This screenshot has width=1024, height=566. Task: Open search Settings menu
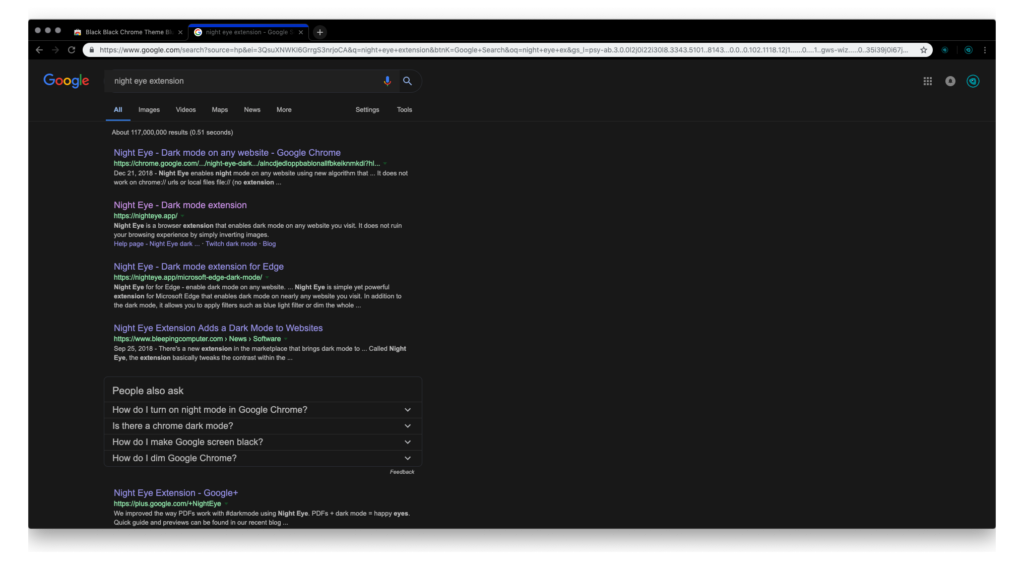coord(367,110)
